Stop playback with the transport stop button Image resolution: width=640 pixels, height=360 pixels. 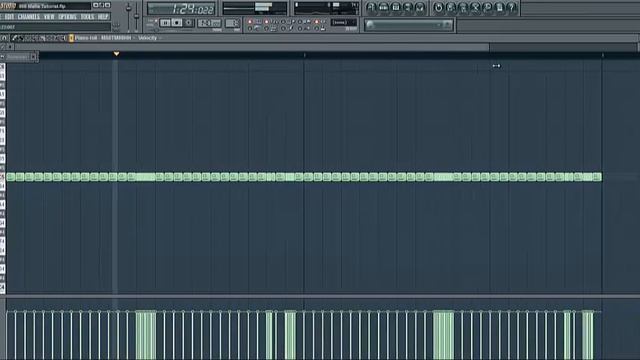(177, 23)
